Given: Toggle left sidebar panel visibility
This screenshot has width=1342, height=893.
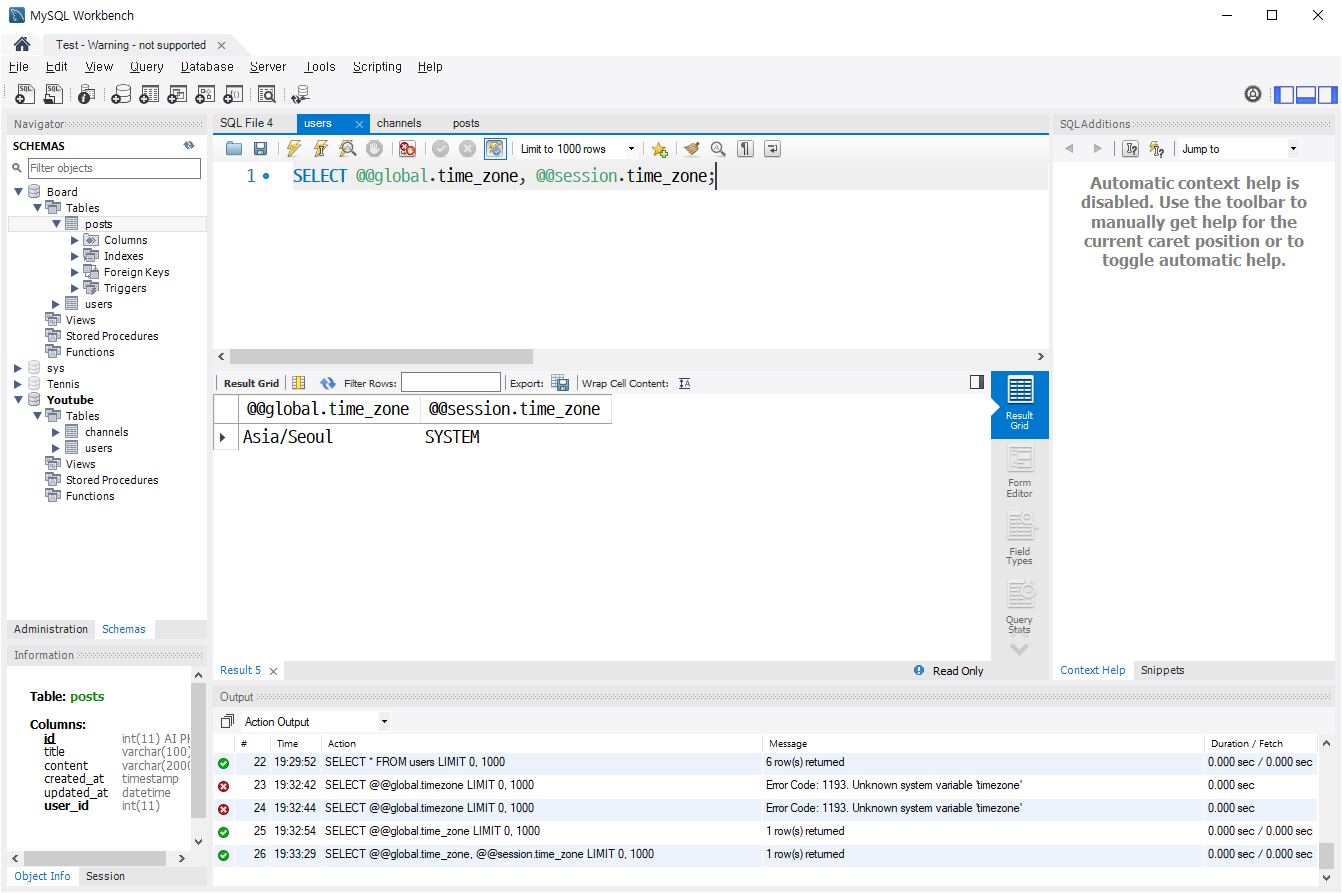Looking at the screenshot, I should (1283, 95).
